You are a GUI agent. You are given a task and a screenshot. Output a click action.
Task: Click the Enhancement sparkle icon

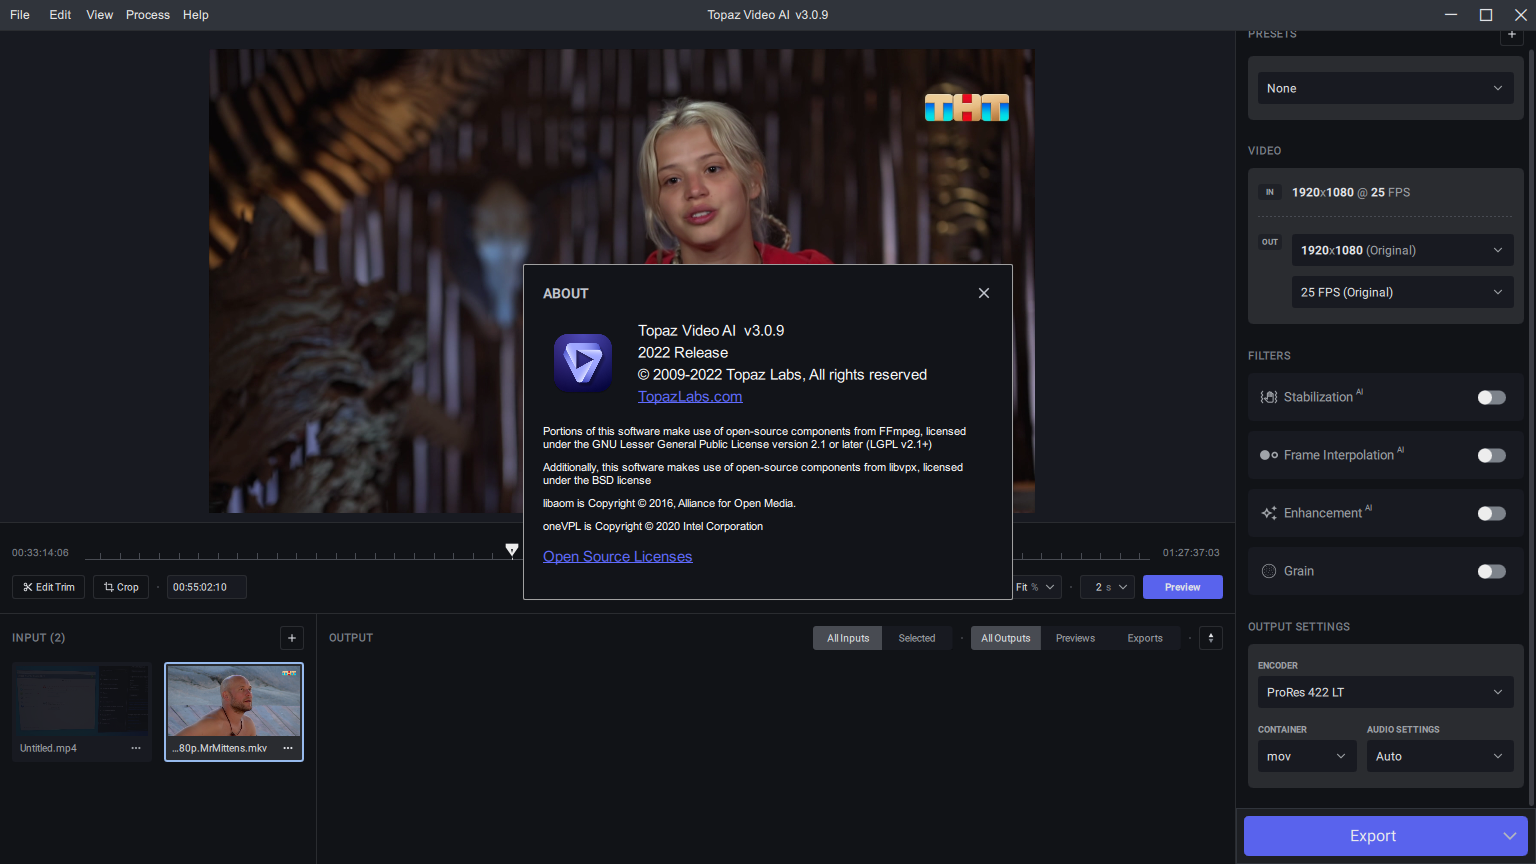1269,513
